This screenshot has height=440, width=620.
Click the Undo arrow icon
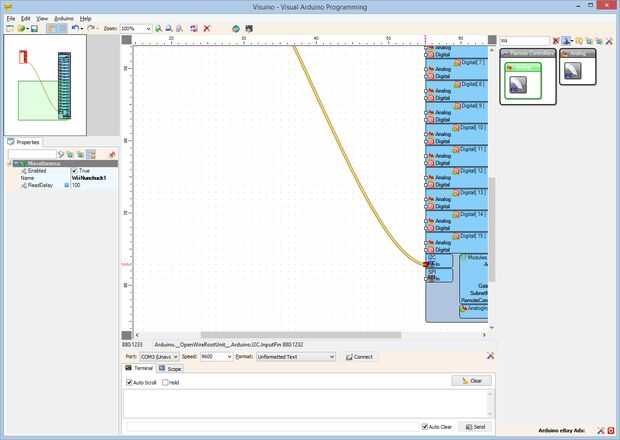pos(75,28)
